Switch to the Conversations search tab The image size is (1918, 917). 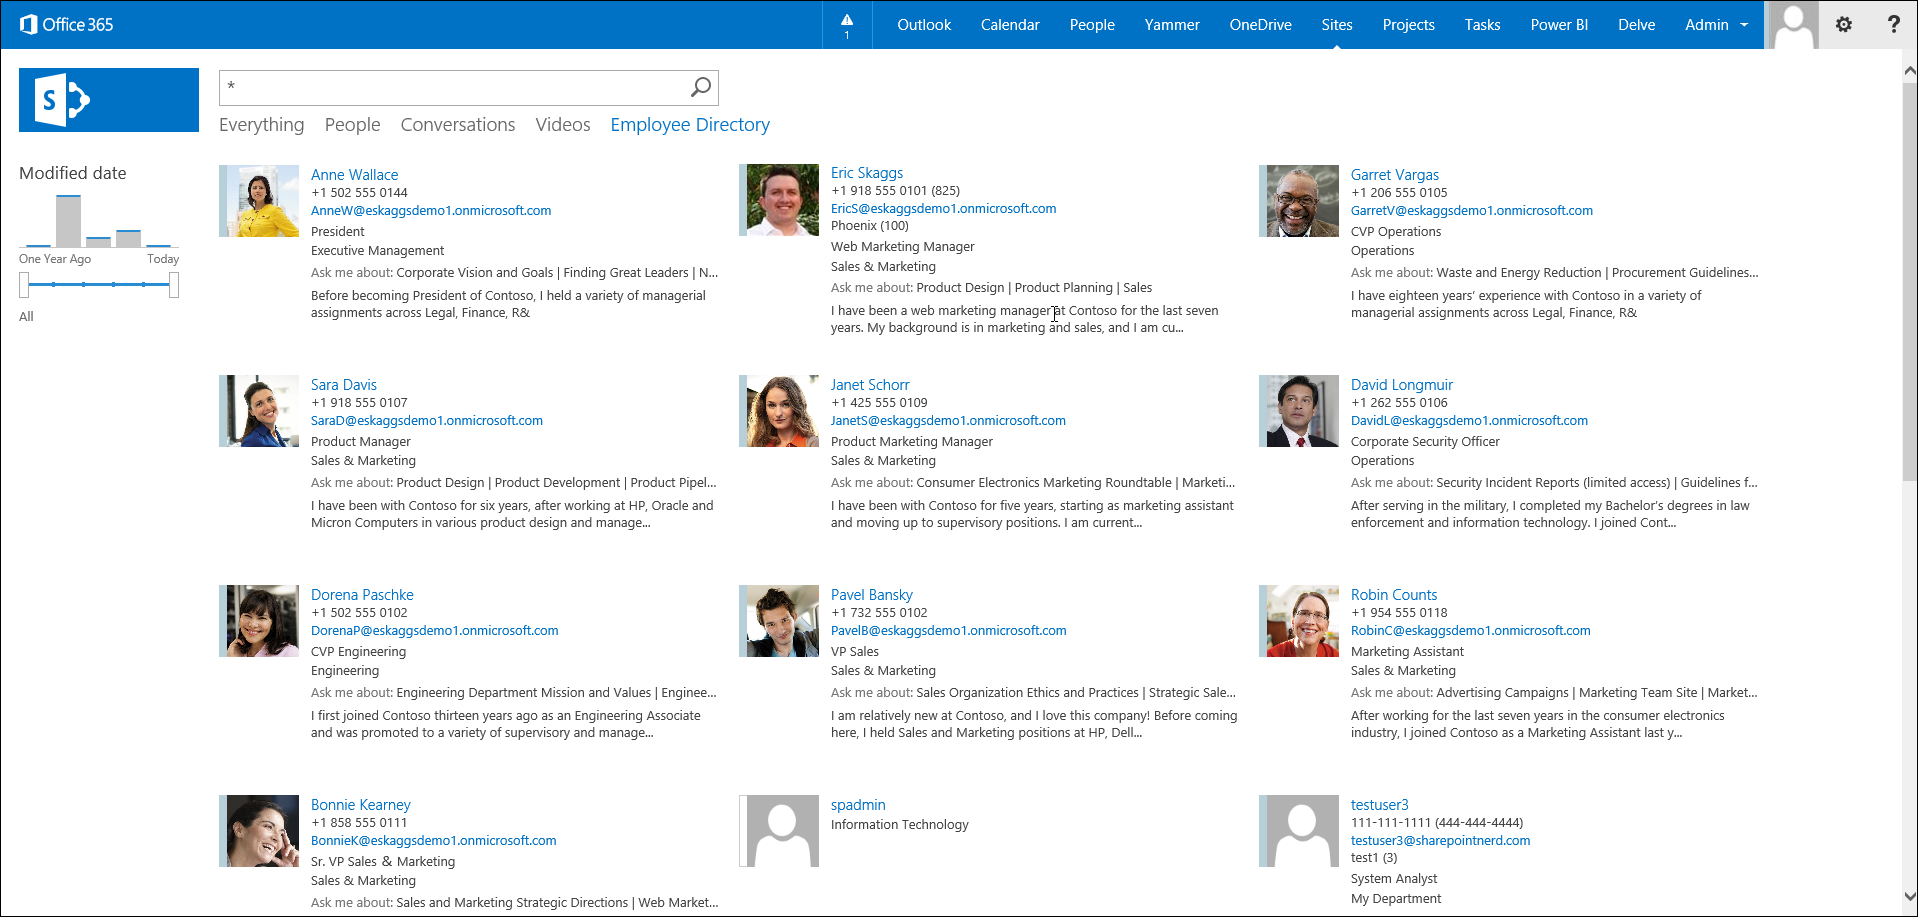pos(458,124)
